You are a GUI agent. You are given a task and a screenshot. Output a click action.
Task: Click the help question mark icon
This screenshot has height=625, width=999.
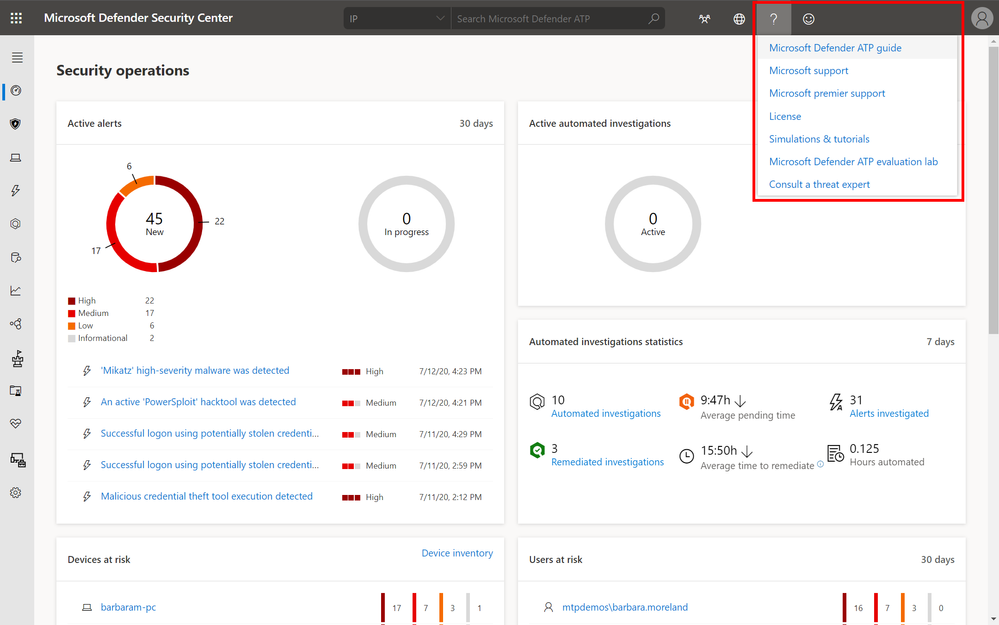tap(773, 18)
